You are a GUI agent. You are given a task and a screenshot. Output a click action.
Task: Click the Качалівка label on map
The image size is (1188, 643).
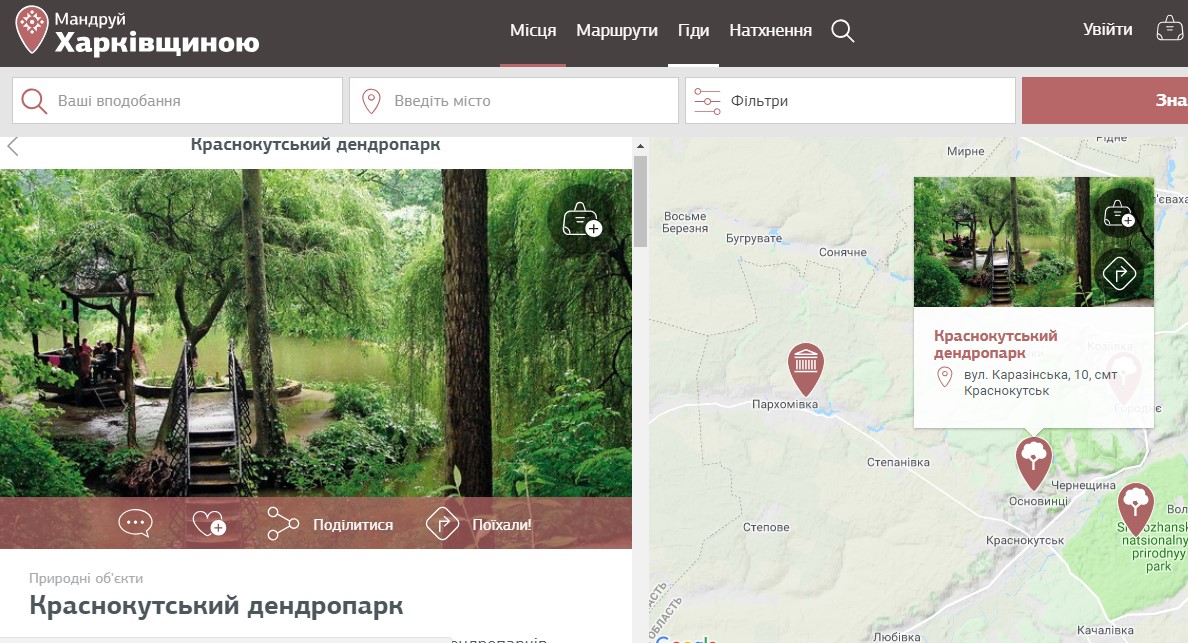[x=1105, y=630]
